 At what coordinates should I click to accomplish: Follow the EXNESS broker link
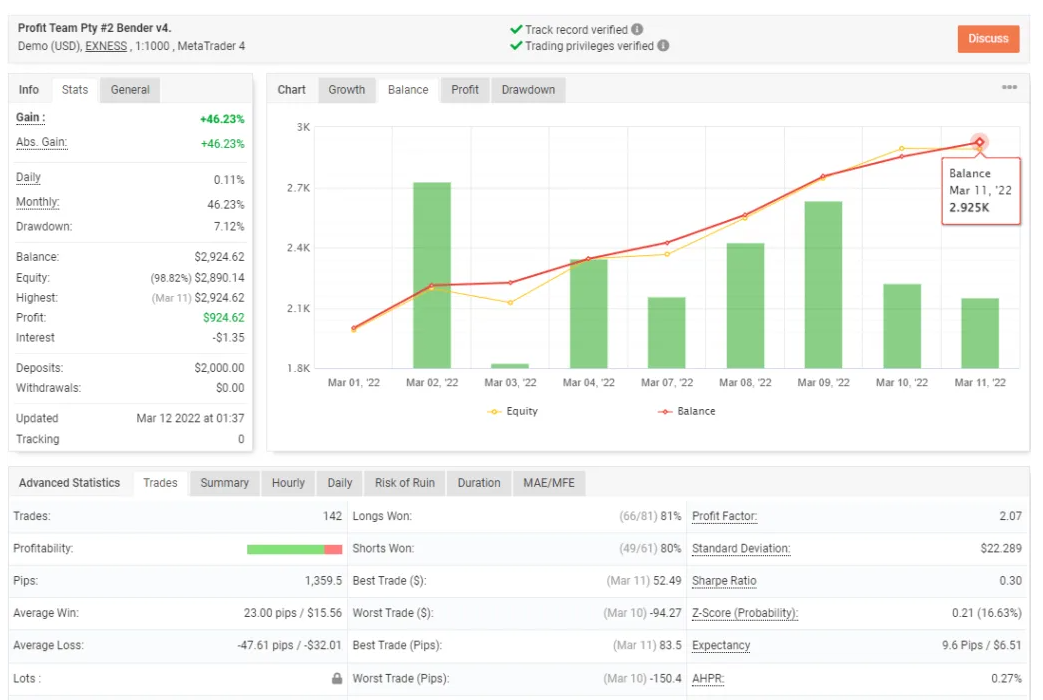(106, 46)
